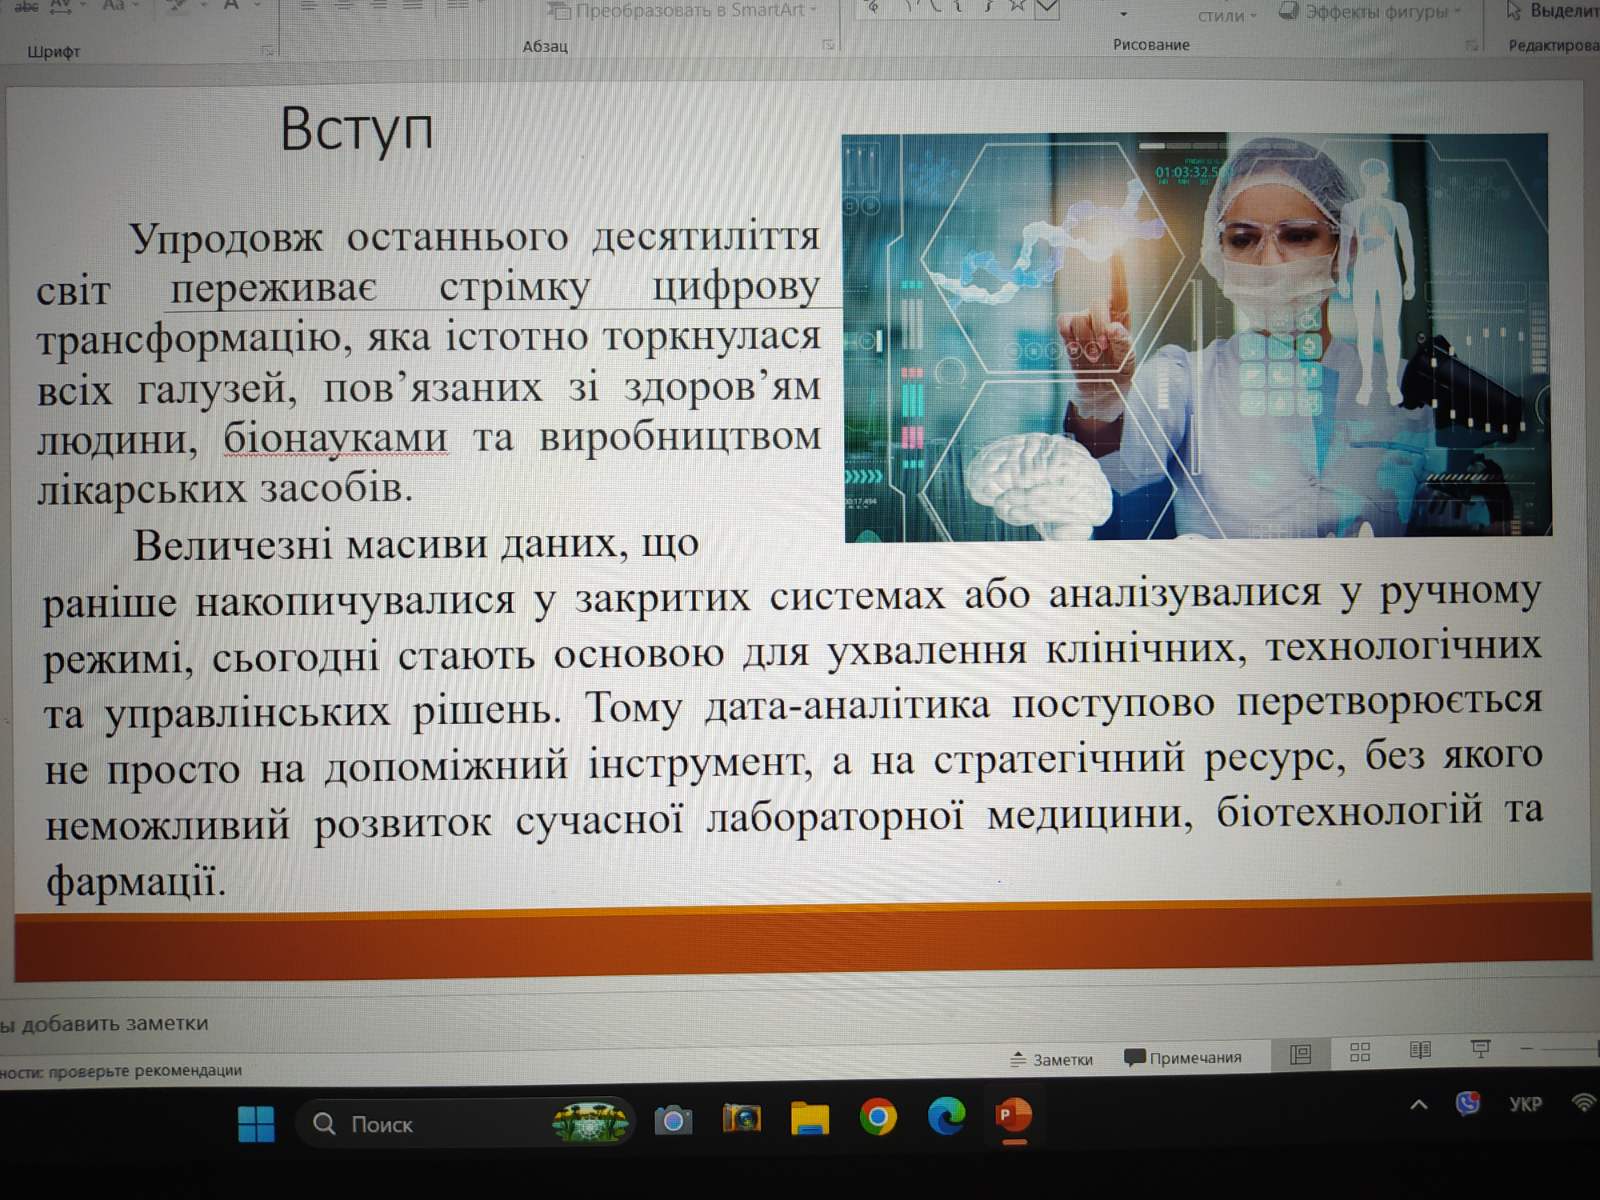Click the zoom out minus button
Image resolution: width=1600 pixels, height=1200 pixels.
point(1526,1048)
